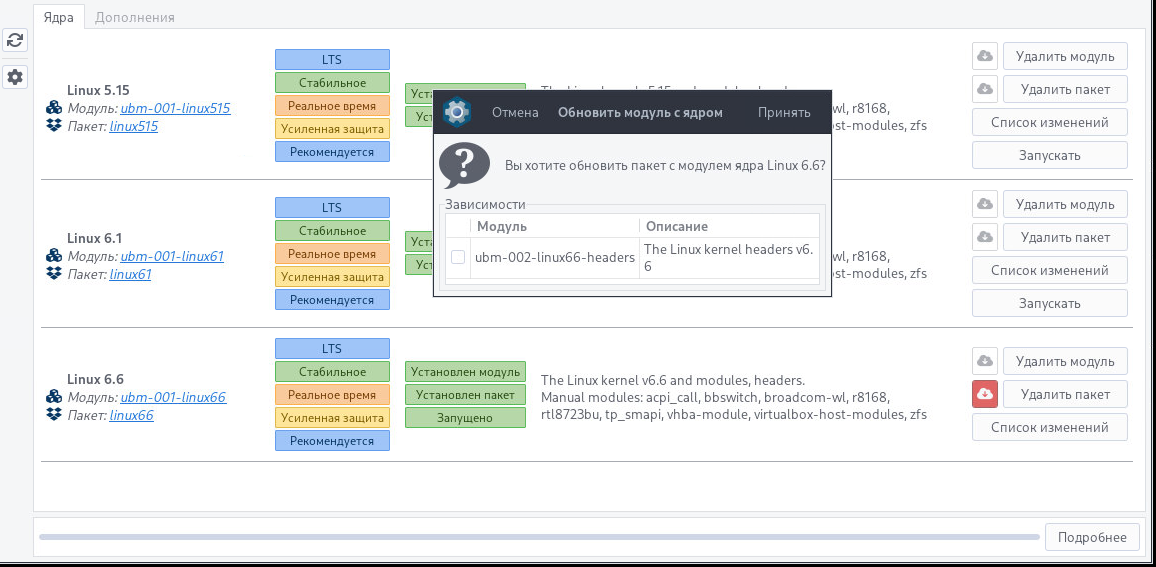Click Отмена in the dialog

(x=515, y=113)
